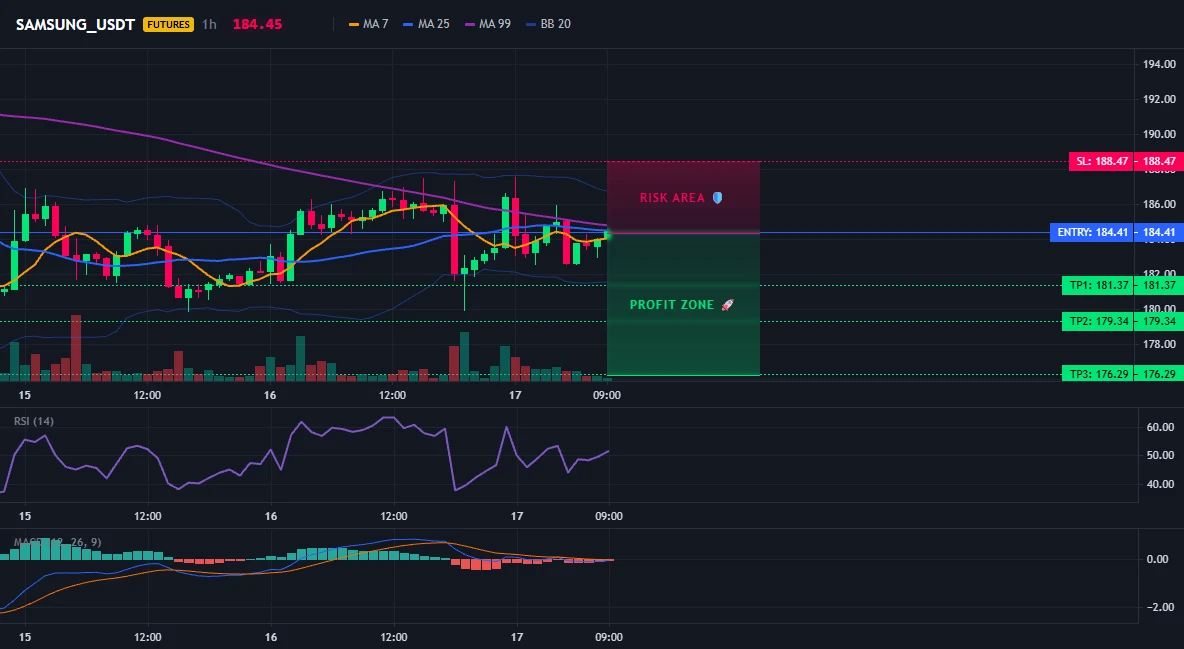Click 60.00 on the RSI axis

tap(1161, 427)
